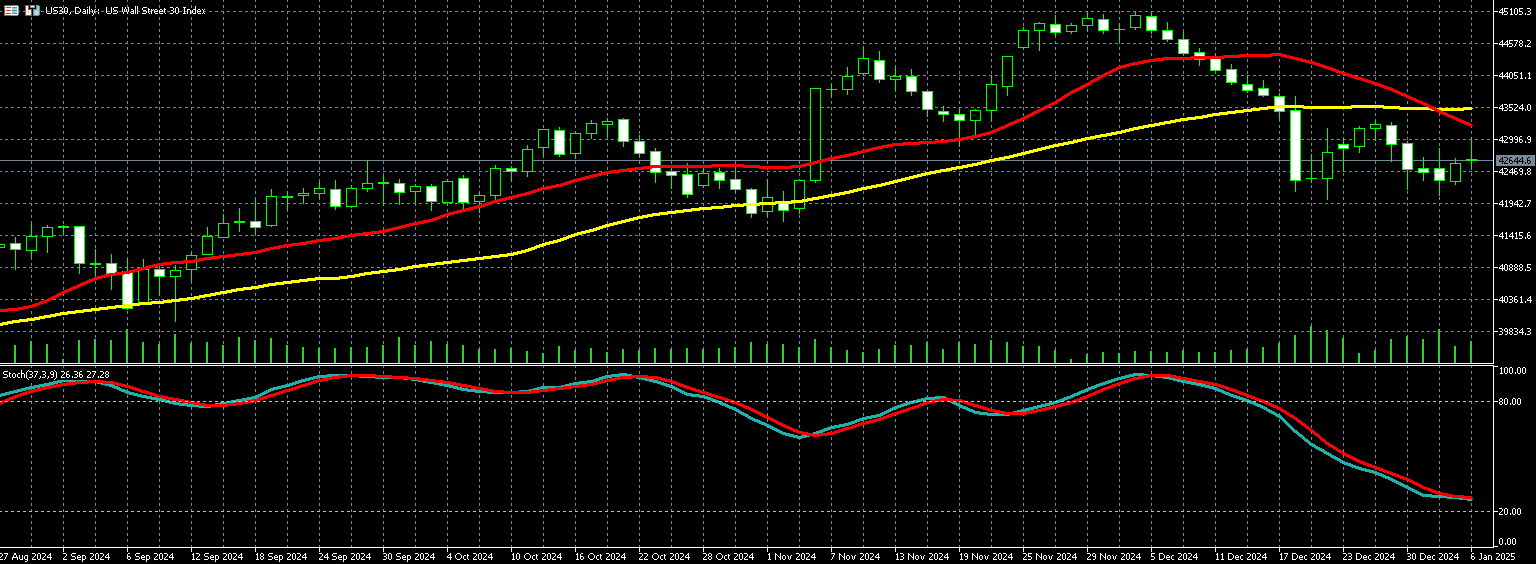Viewport: 1536px width, 564px height.
Task: Click the right end of yellow moving average
Action: click(1470, 108)
